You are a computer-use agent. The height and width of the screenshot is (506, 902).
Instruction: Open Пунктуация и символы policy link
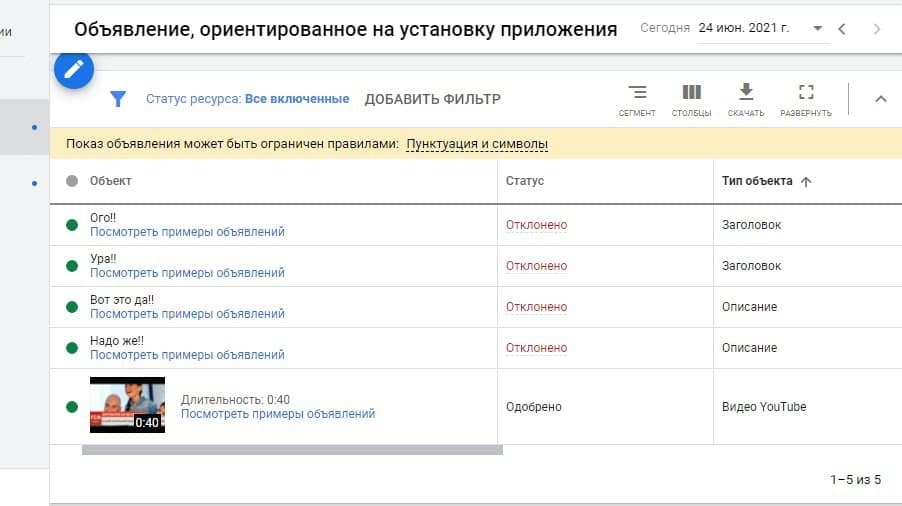[477, 144]
